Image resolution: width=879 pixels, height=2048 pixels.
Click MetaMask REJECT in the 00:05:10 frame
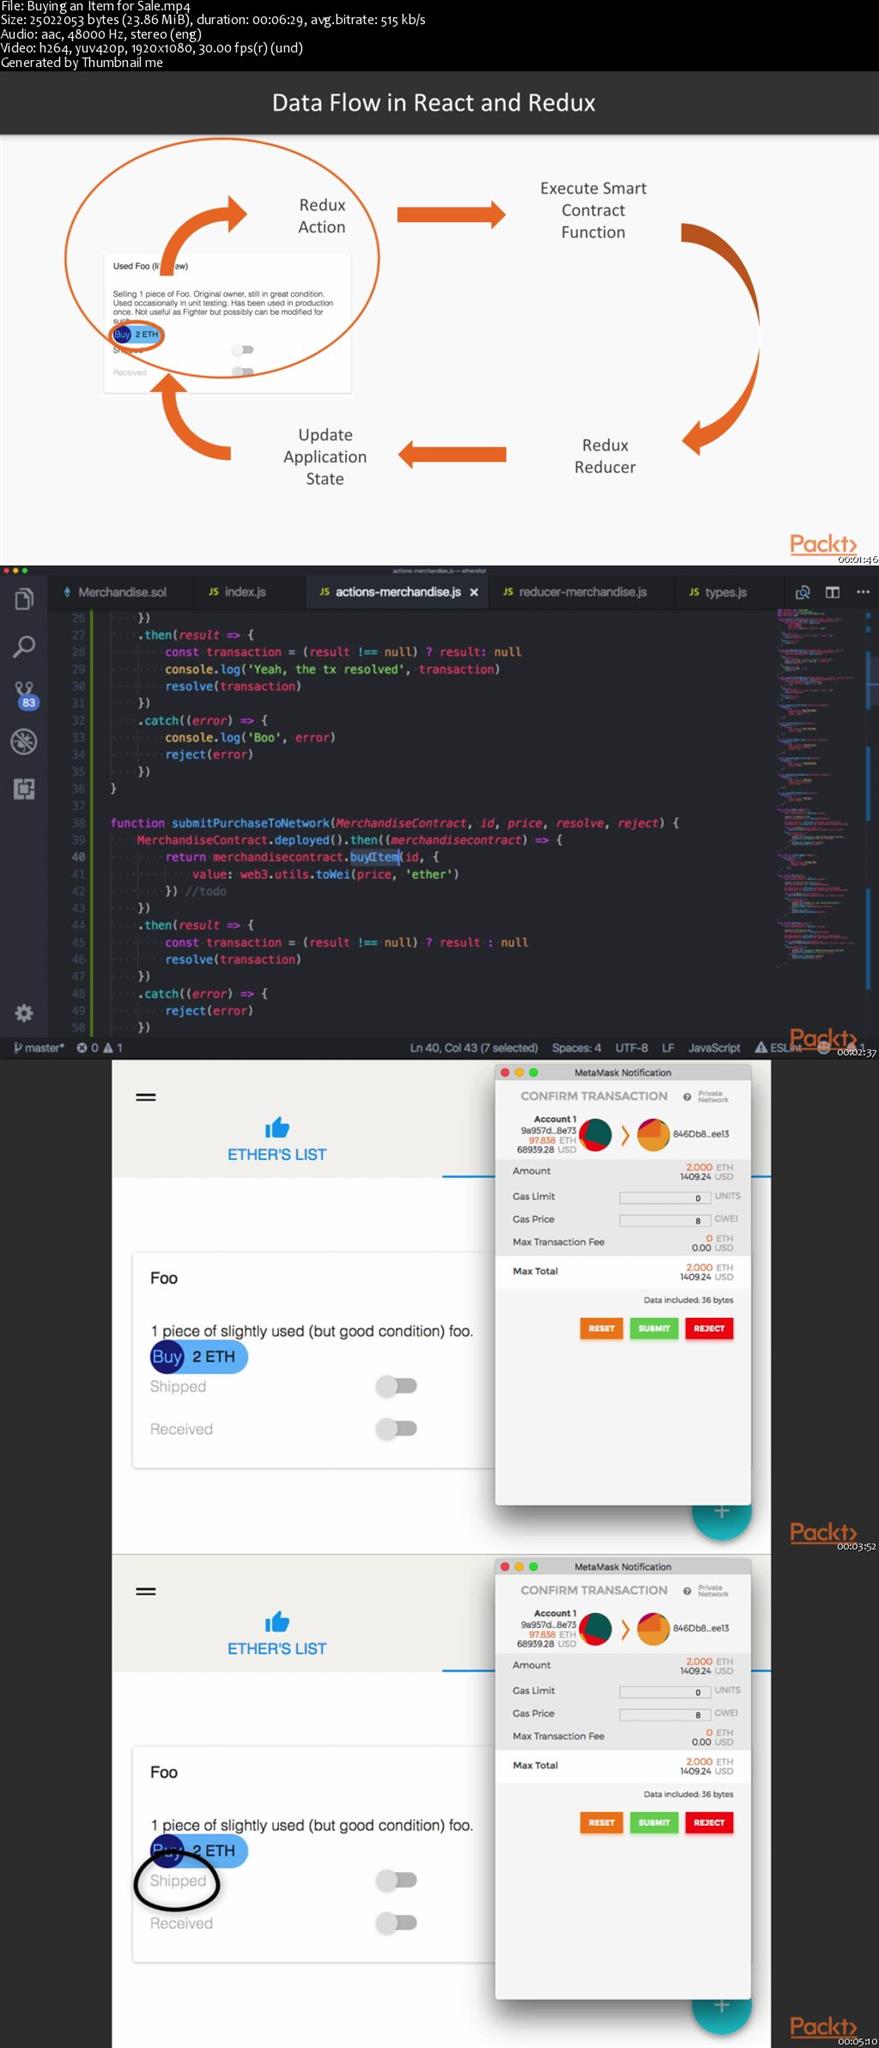[709, 1822]
